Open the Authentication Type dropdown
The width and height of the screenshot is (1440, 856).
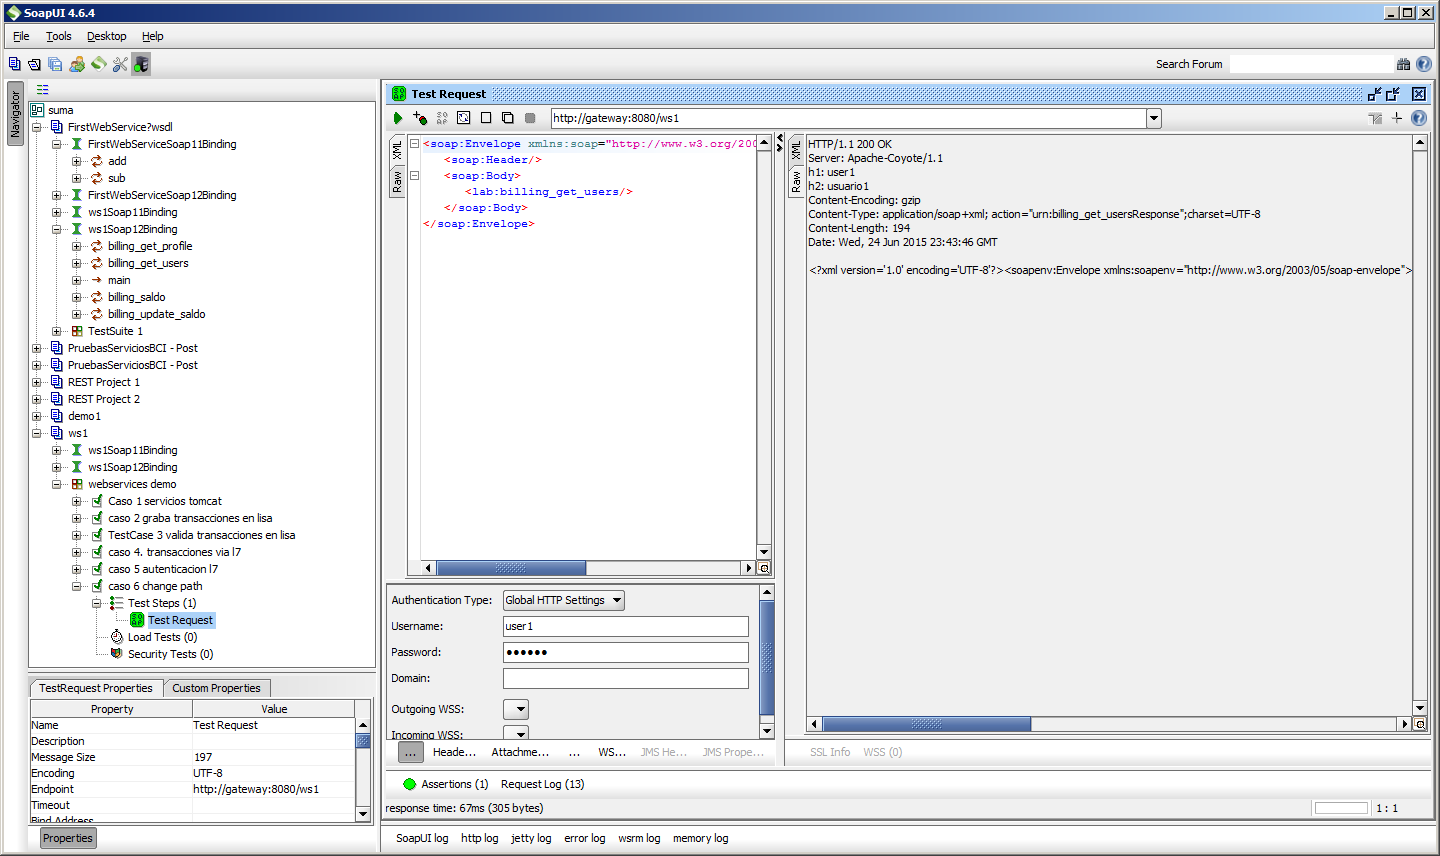tap(563, 600)
